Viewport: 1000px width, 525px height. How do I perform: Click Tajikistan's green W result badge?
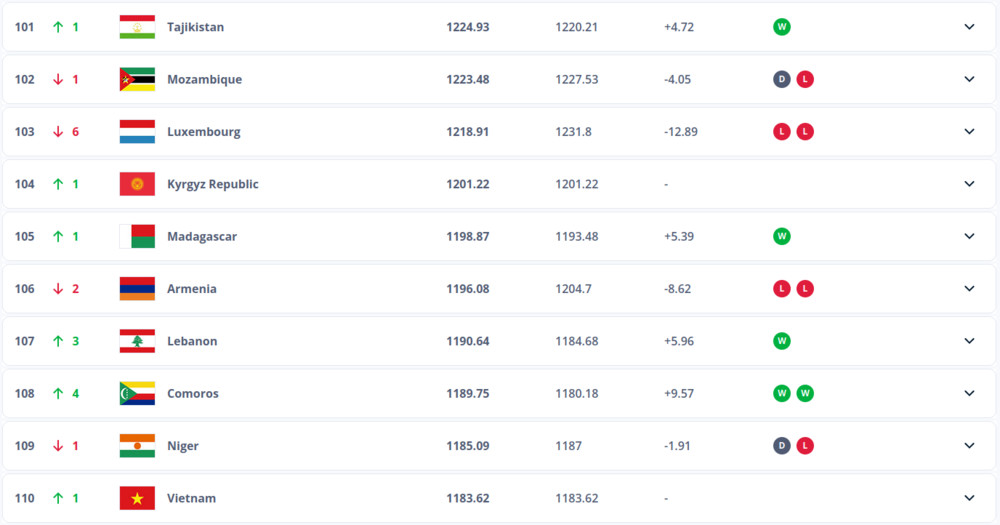[x=782, y=27]
